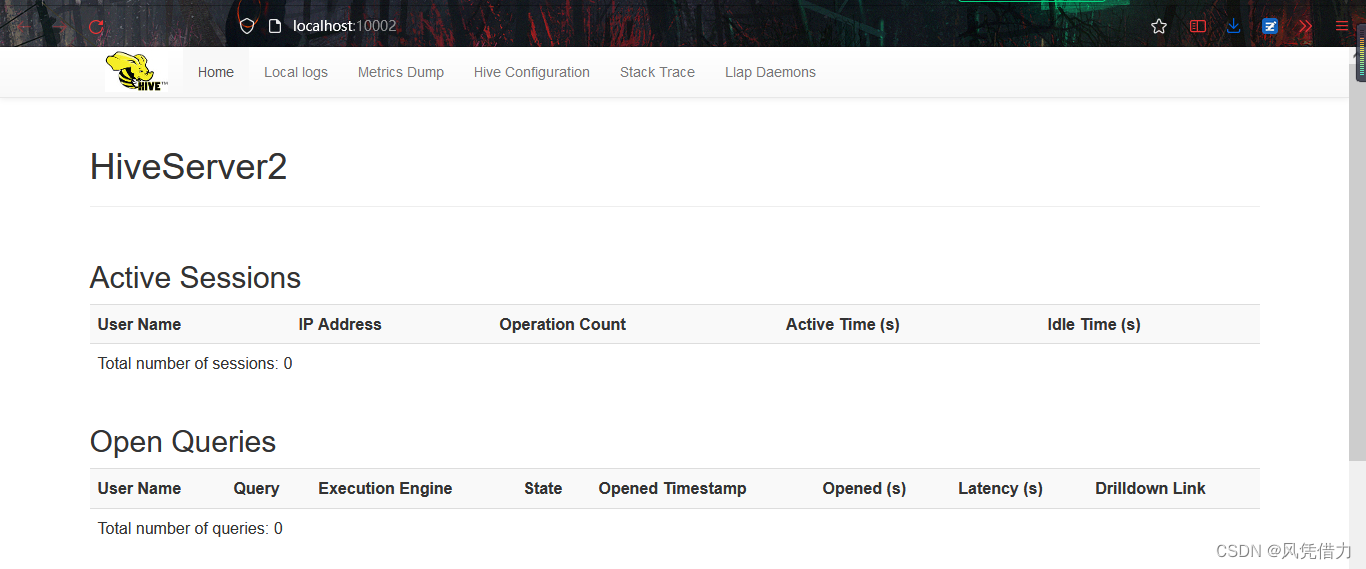The image size is (1366, 569).
Task: Click the HiveServer2 heading
Action: tap(188, 166)
